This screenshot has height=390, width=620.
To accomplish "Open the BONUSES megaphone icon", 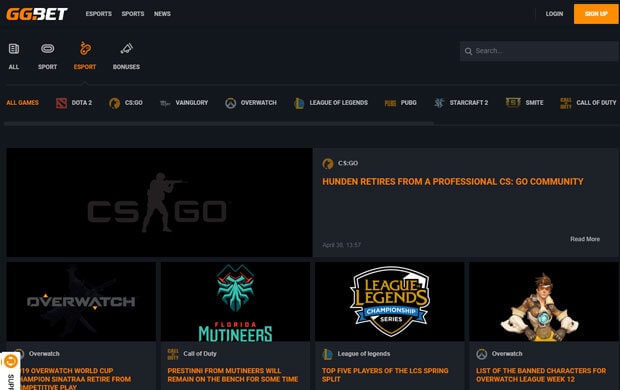I will (x=127, y=49).
